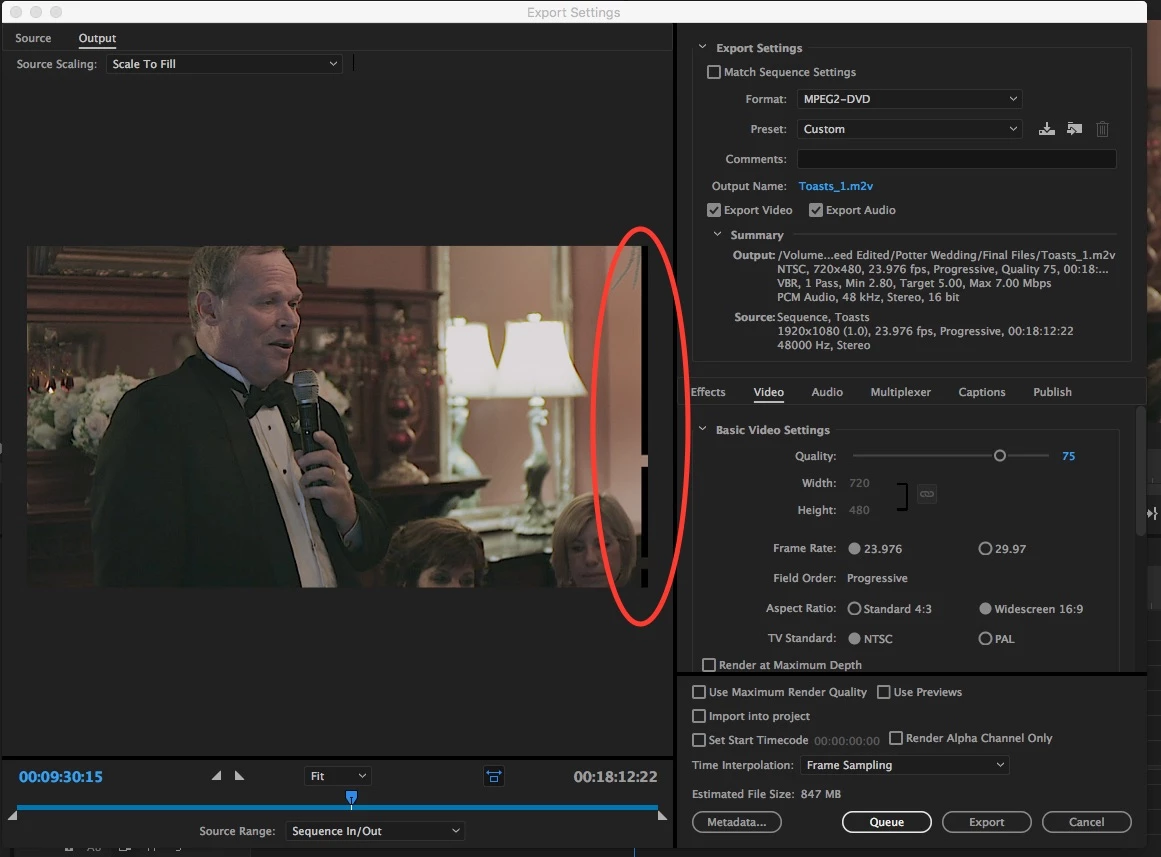Enable Render at Maximum Depth
1161x857 pixels.
(709, 664)
